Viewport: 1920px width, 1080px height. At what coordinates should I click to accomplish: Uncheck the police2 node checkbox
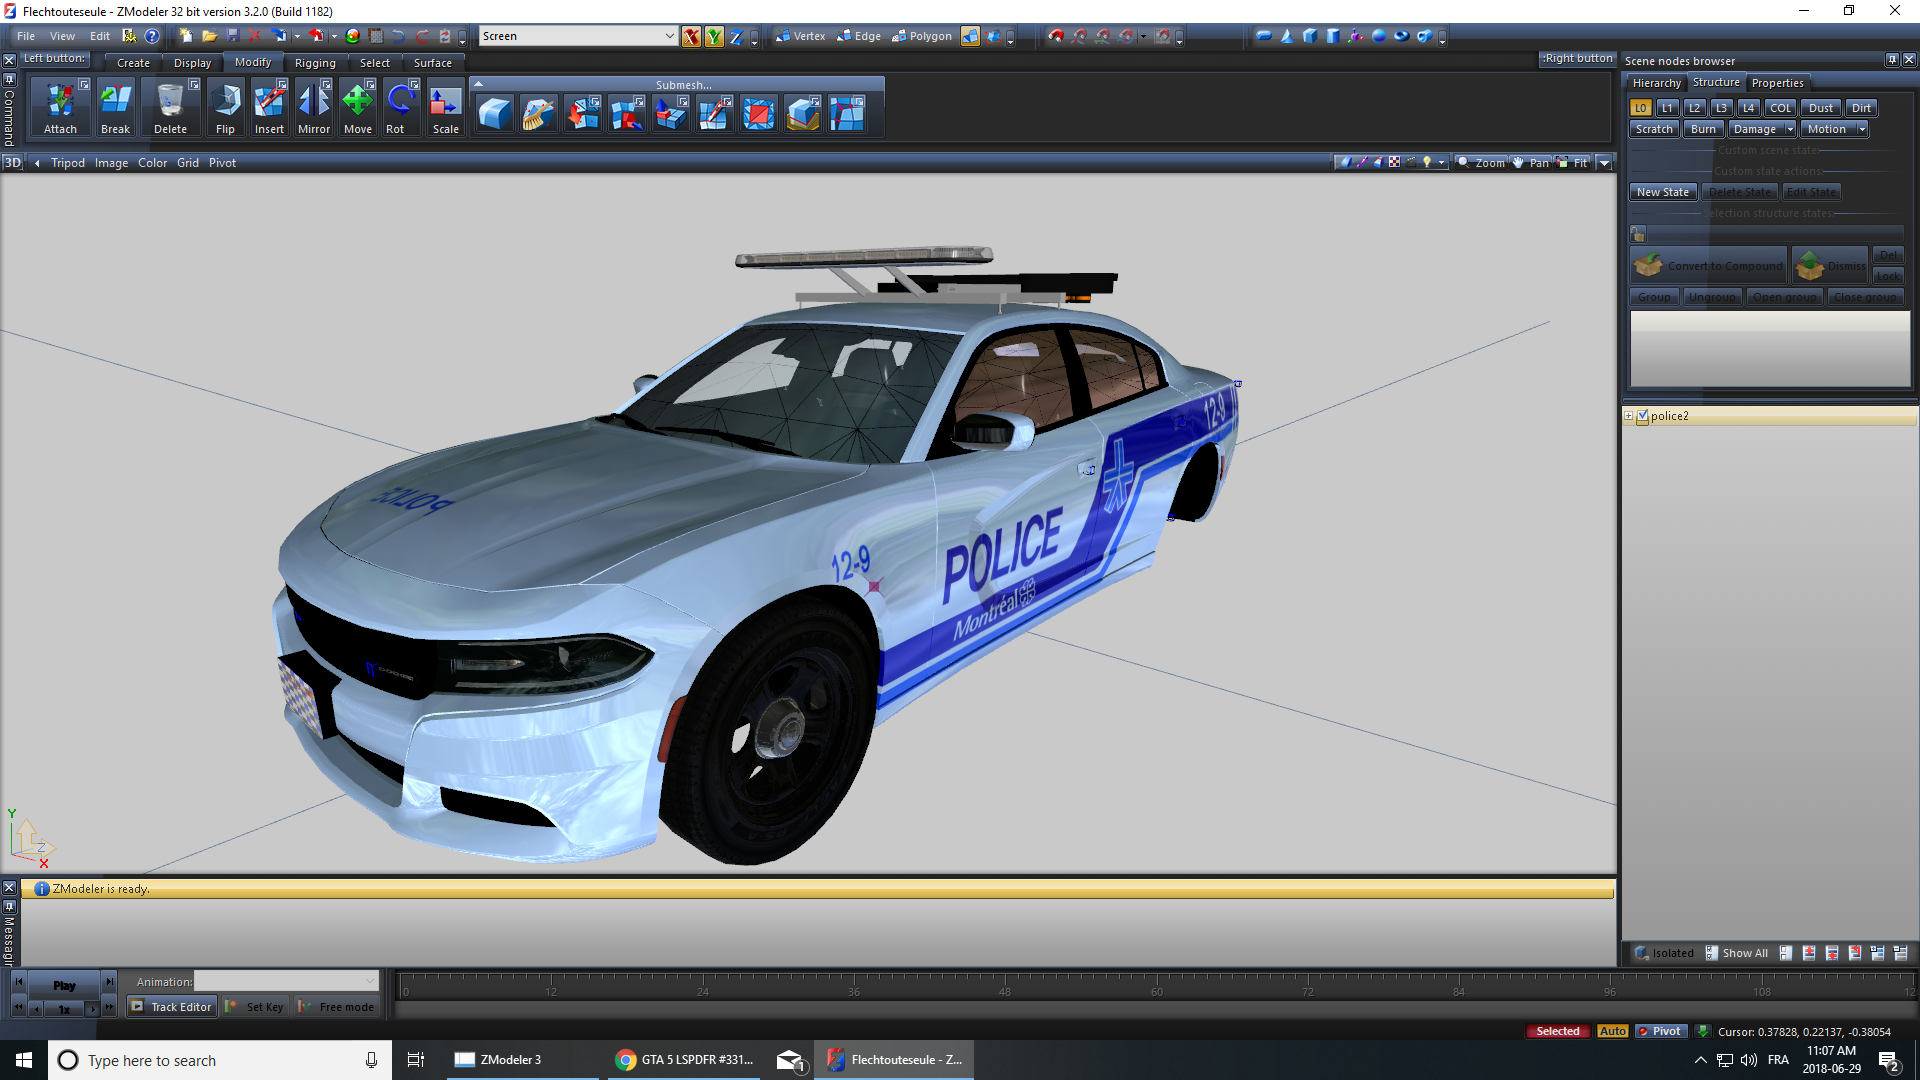pos(1642,416)
